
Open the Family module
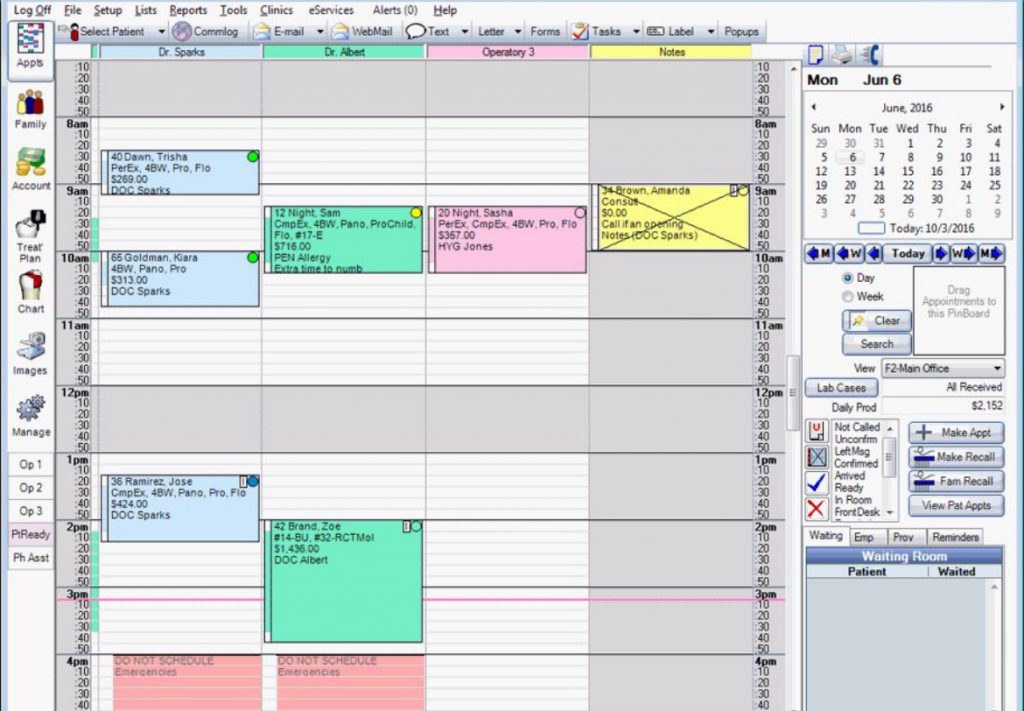click(30, 108)
